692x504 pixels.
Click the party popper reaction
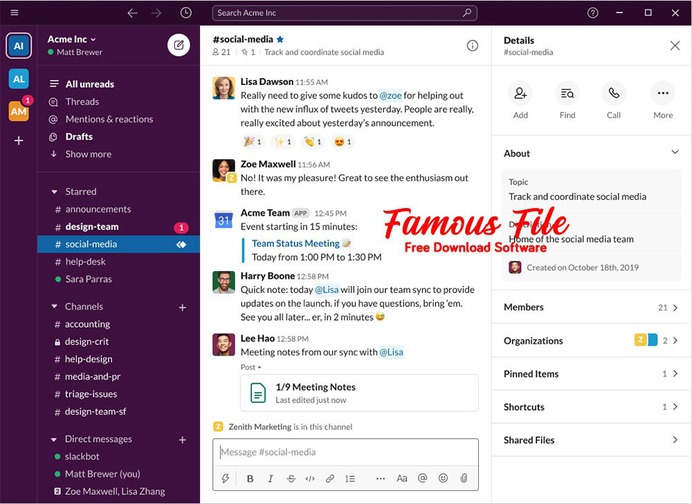click(x=252, y=142)
